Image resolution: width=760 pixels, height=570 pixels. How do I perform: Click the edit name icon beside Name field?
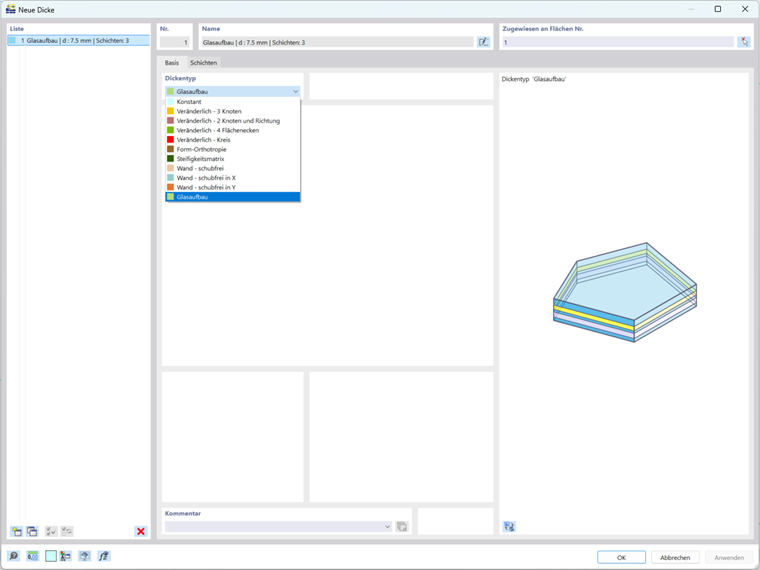pos(483,42)
